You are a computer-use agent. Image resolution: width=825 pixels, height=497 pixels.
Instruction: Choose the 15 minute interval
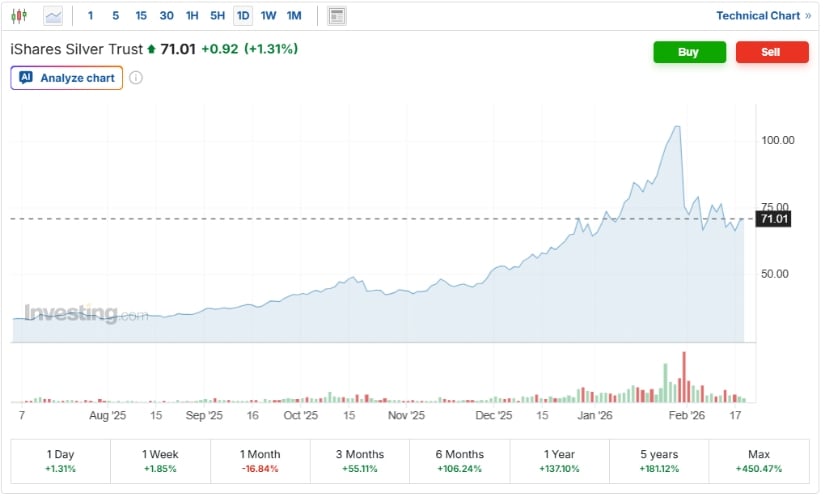[141, 16]
